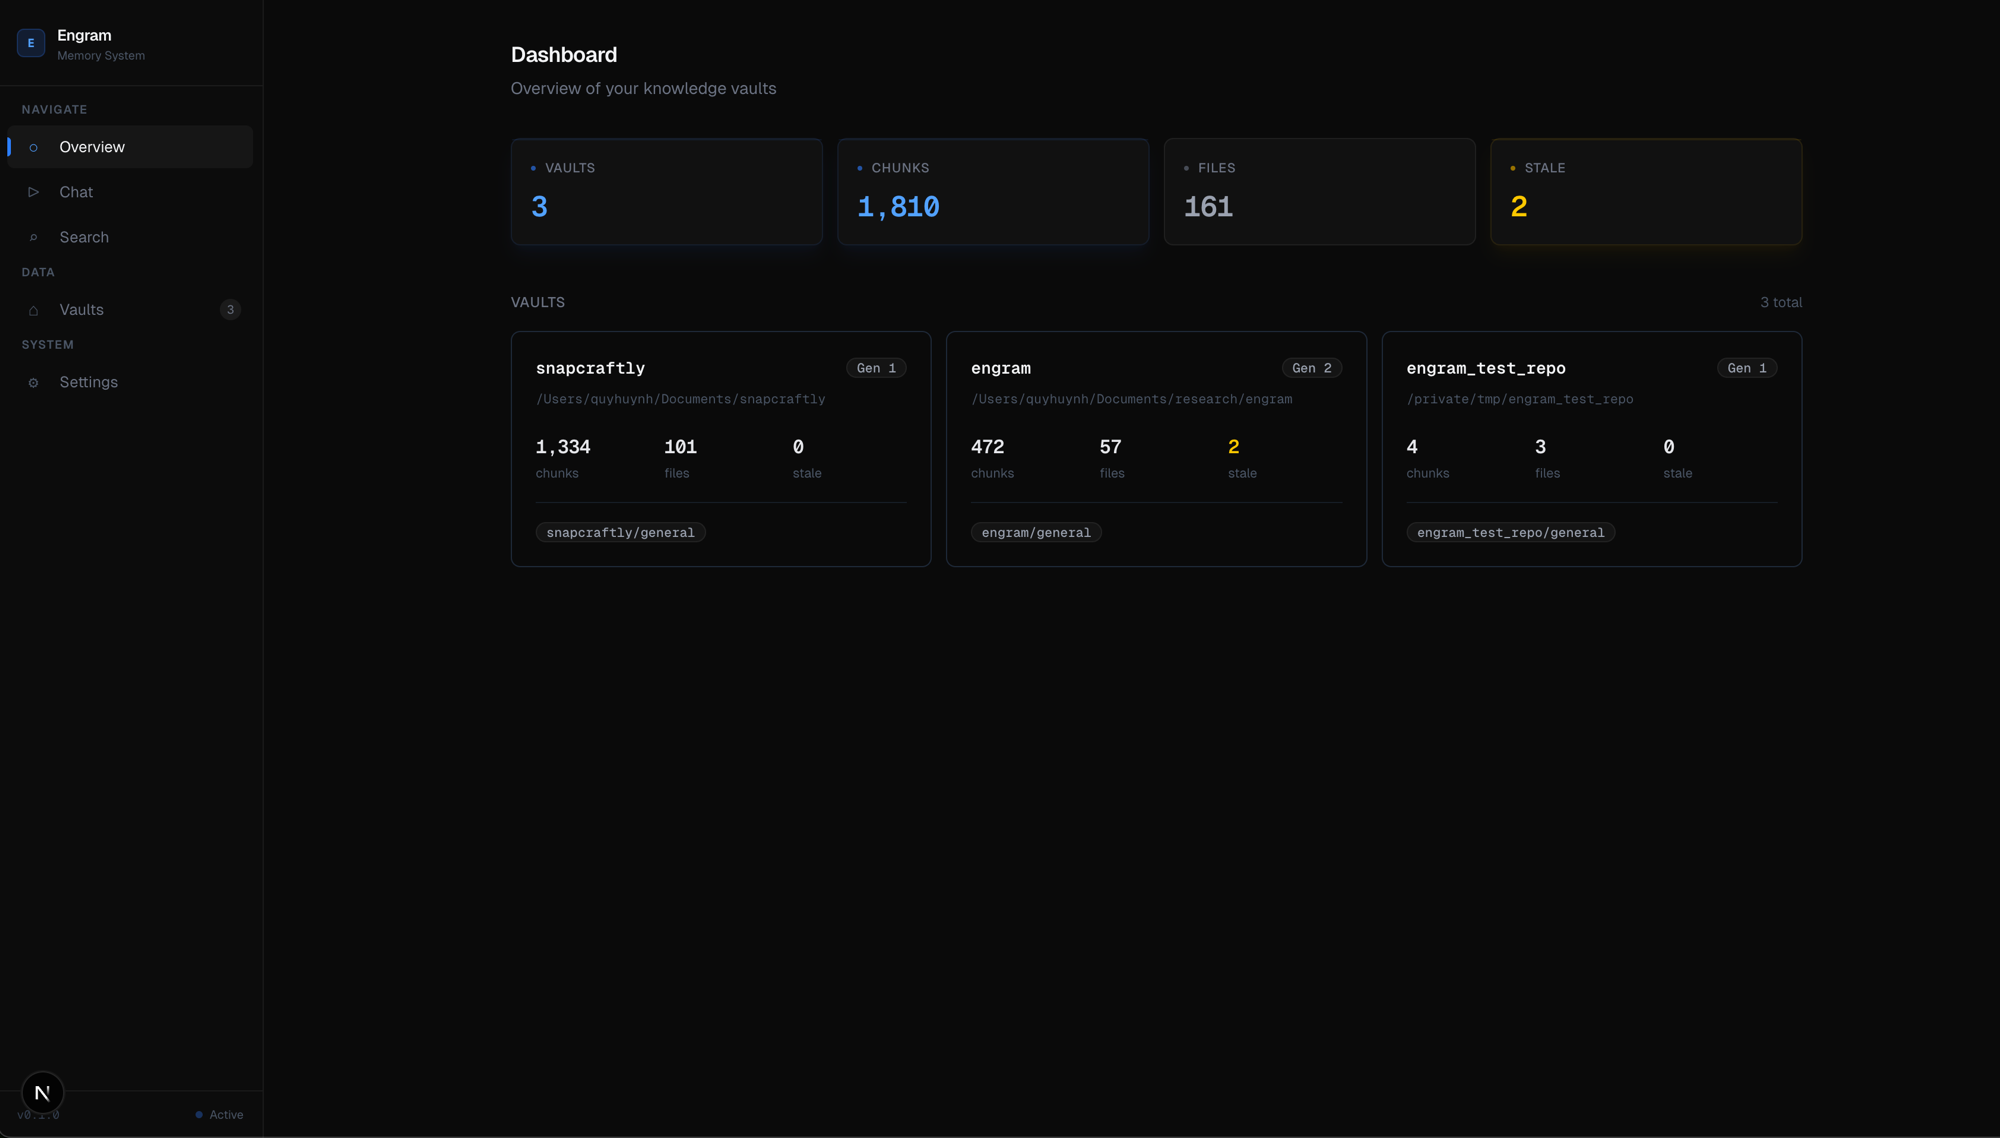Click the blue dot on the VAULTS card

pos(535,167)
